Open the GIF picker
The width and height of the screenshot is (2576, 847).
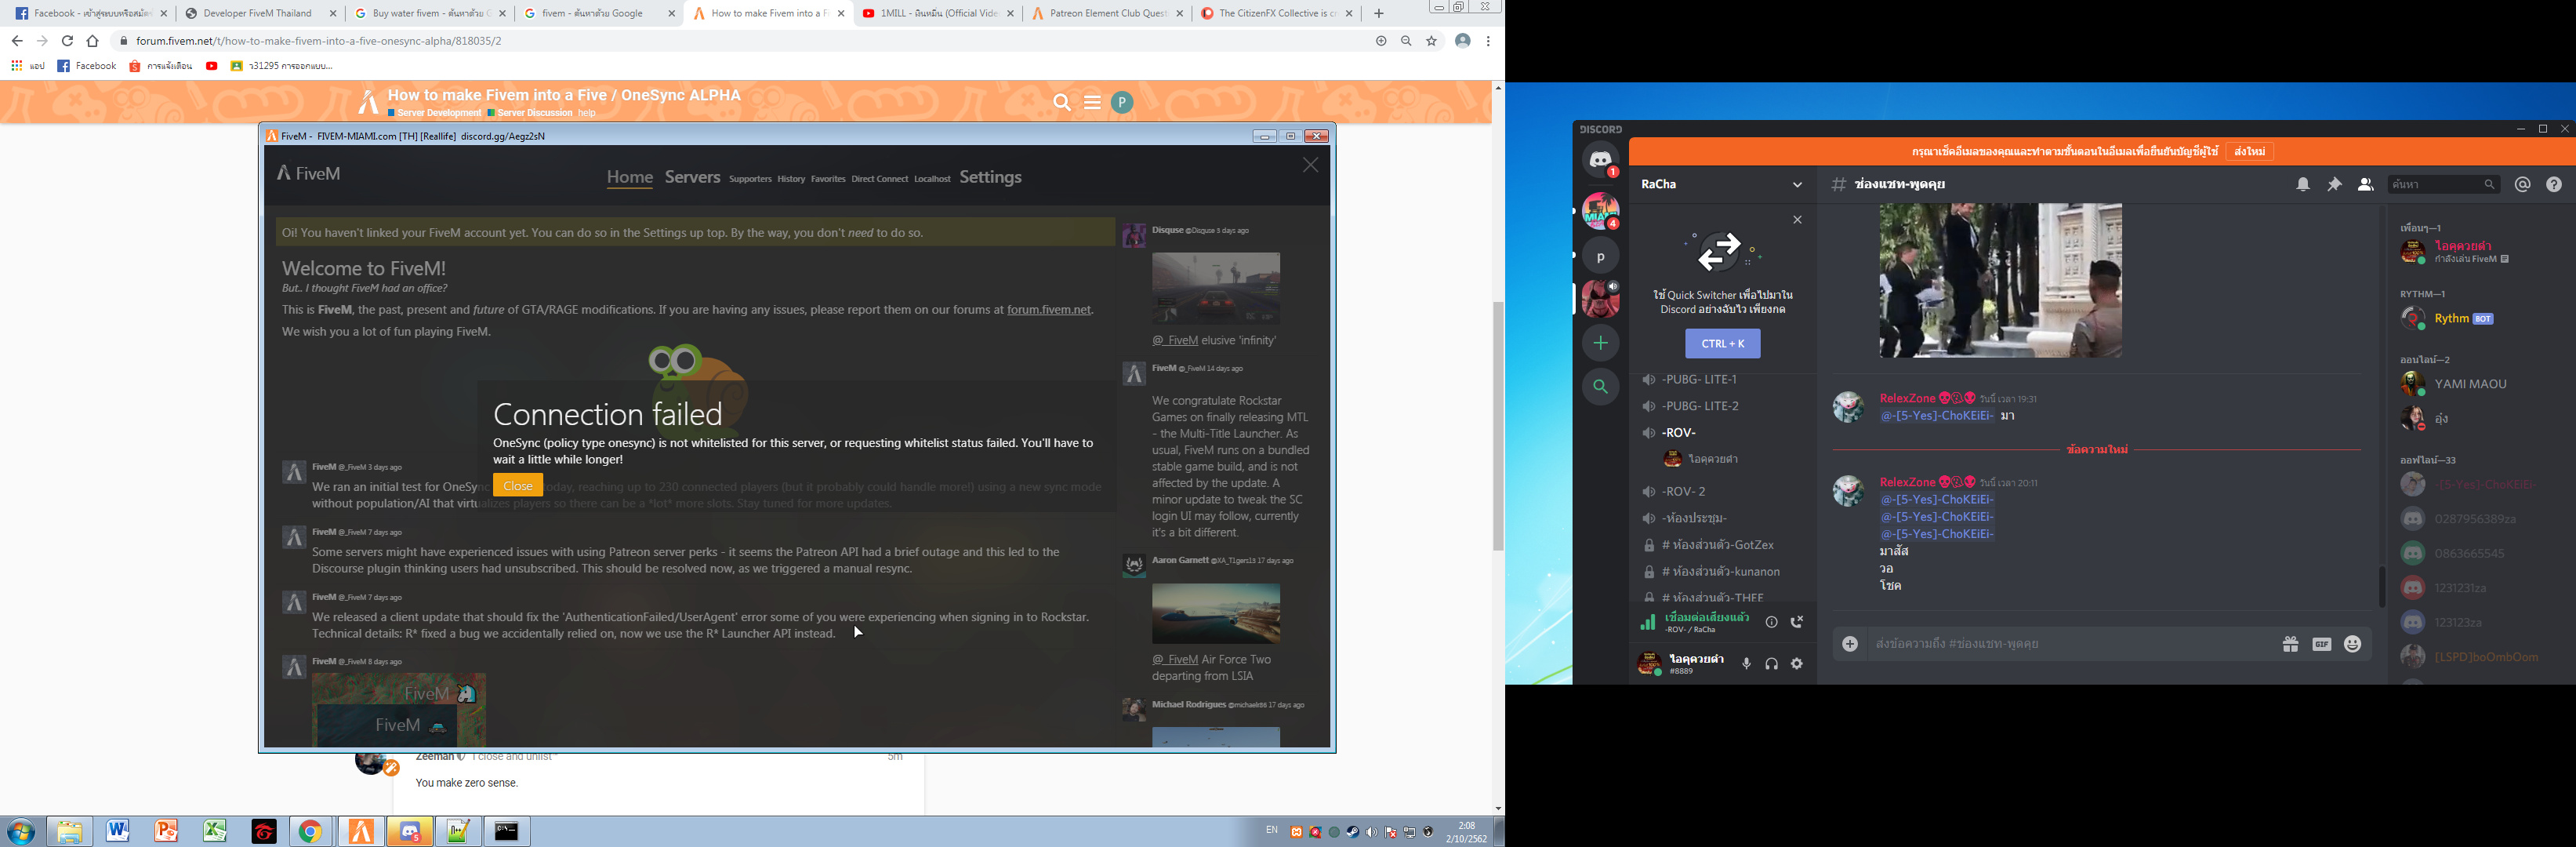point(2322,644)
